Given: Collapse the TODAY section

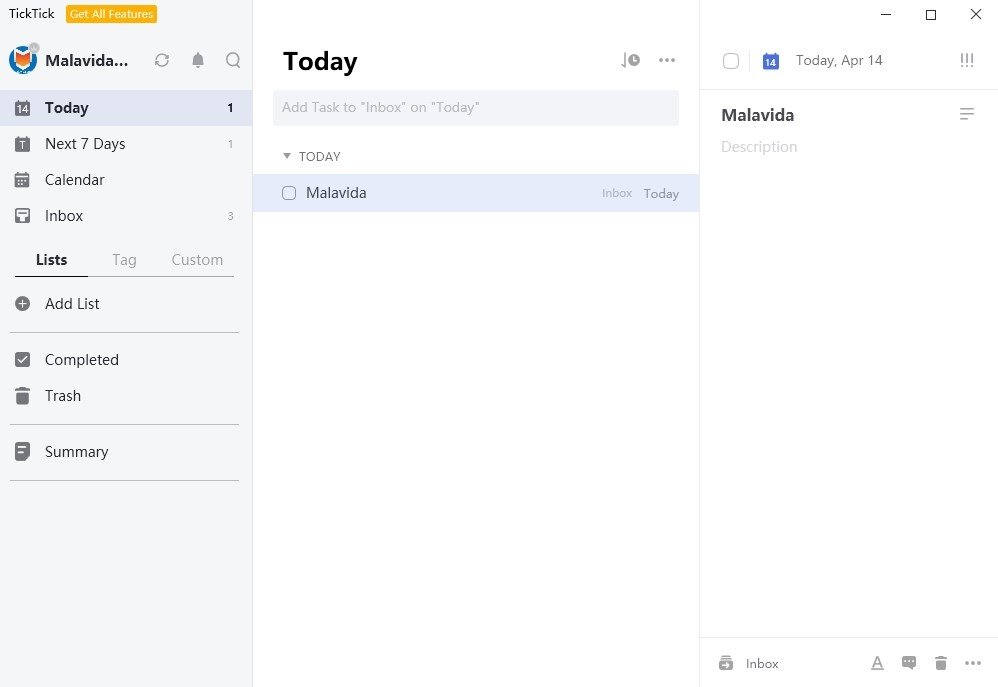Looking at the screenshot, I should [287, 156].
